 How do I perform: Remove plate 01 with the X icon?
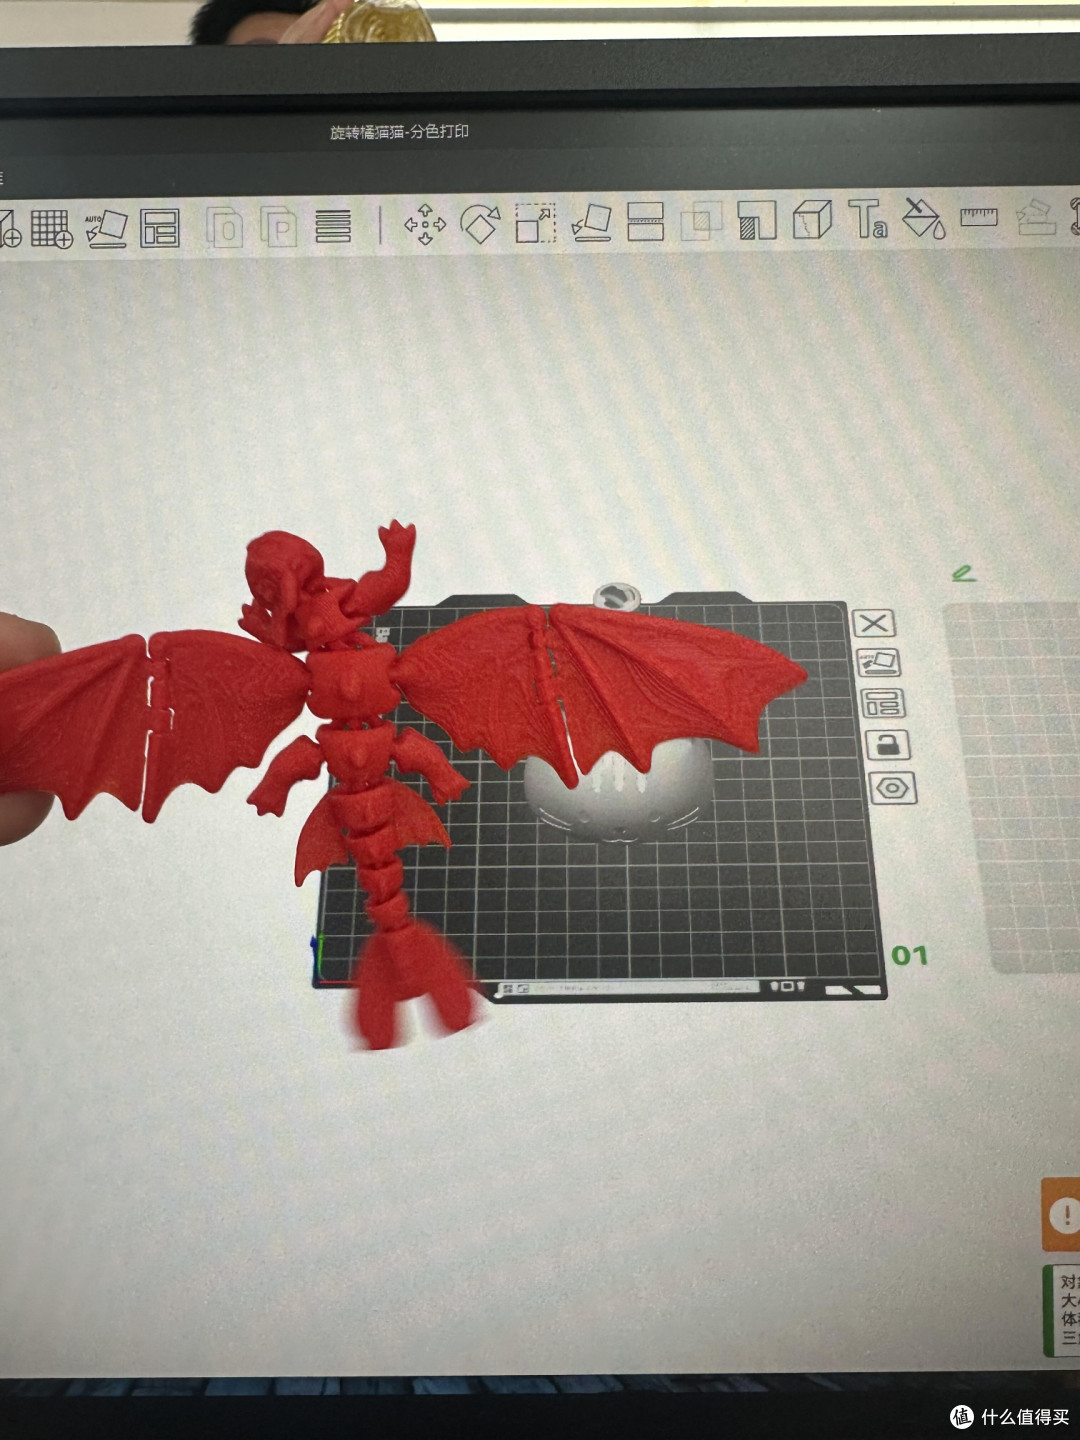874,624
